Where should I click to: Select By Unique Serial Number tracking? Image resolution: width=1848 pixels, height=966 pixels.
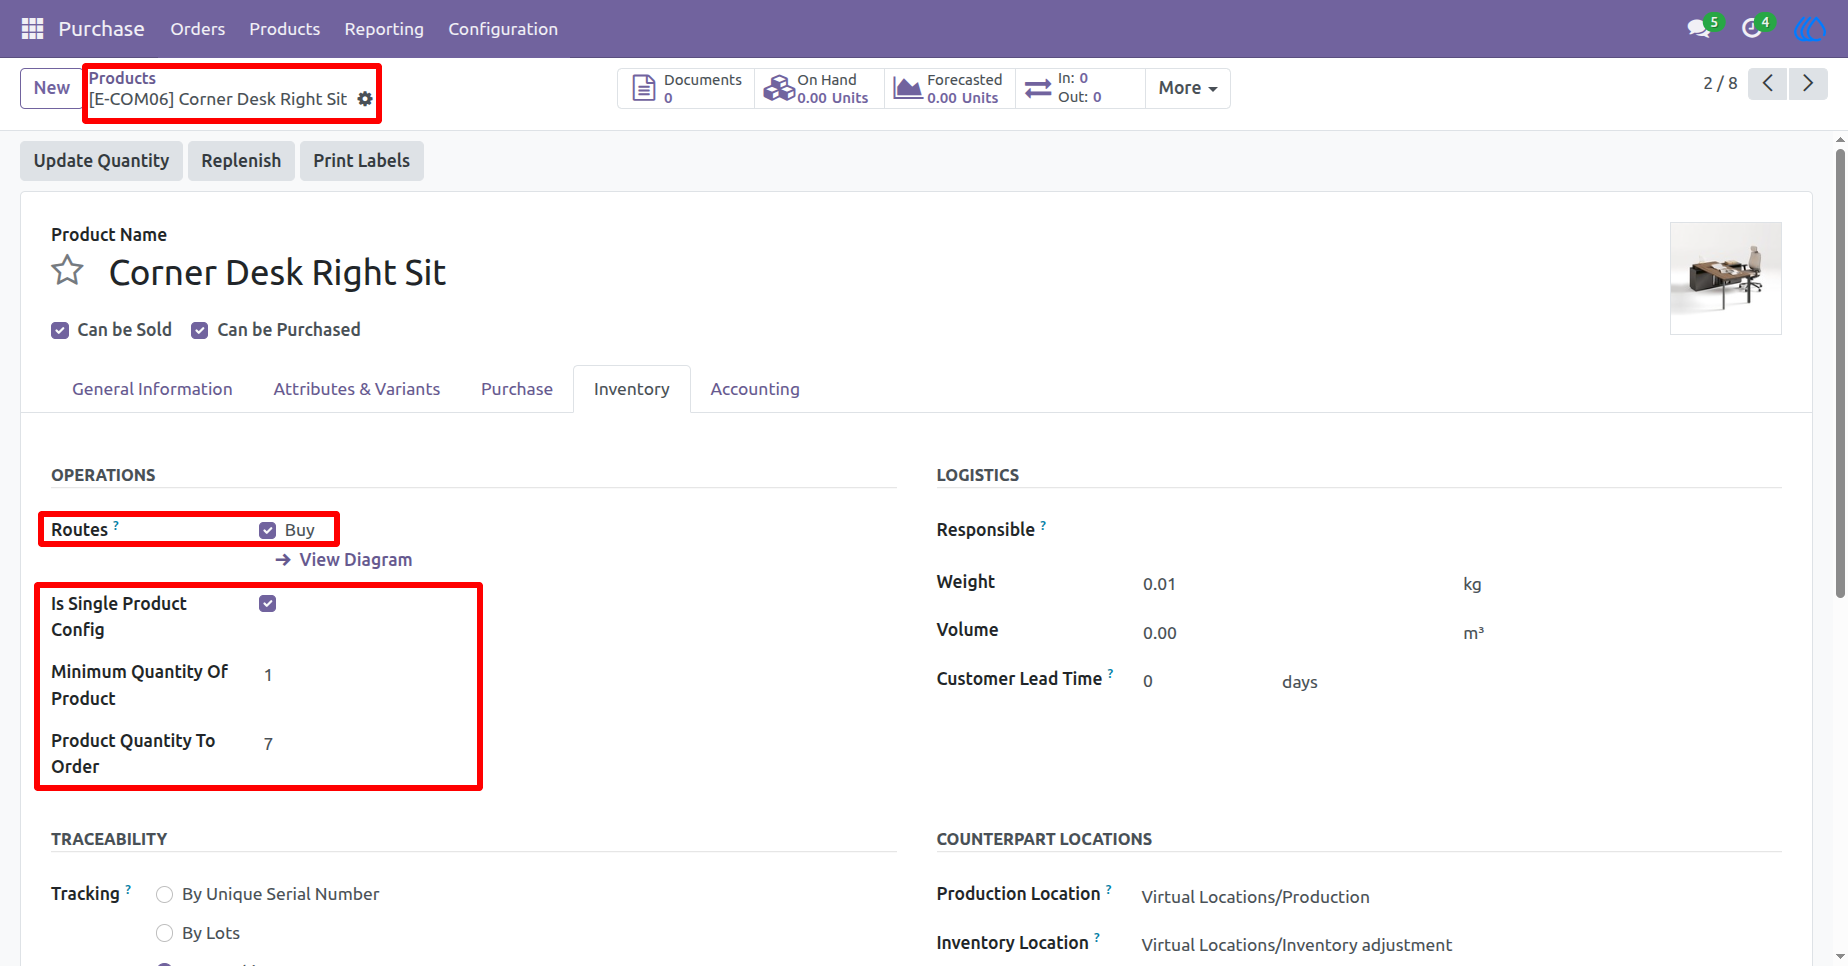click(x=165, y=894)
